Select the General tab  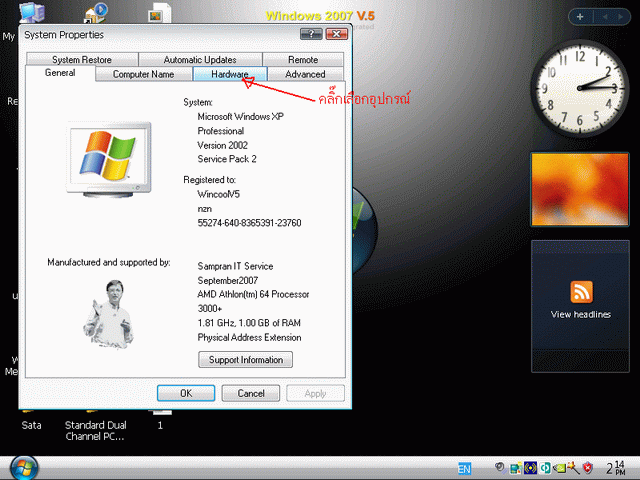[60, 73]
